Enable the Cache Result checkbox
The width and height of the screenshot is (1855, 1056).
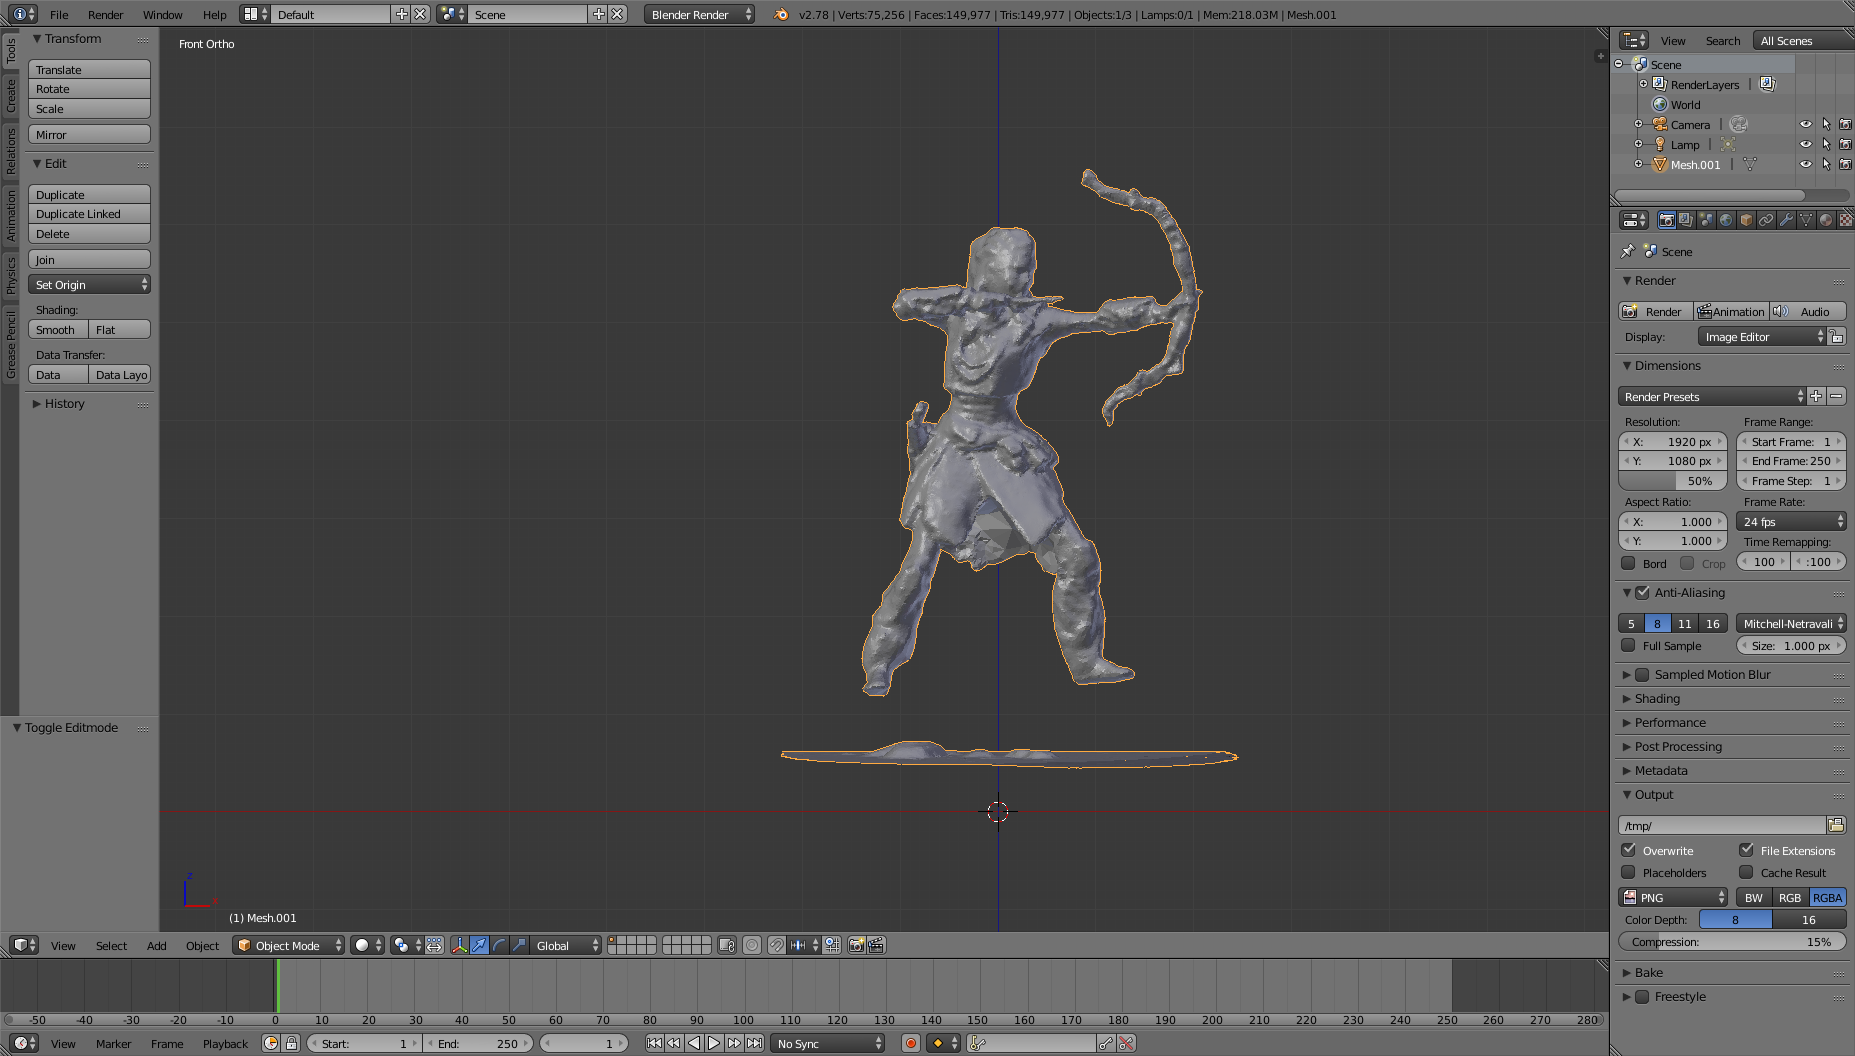click(1746, 872)
